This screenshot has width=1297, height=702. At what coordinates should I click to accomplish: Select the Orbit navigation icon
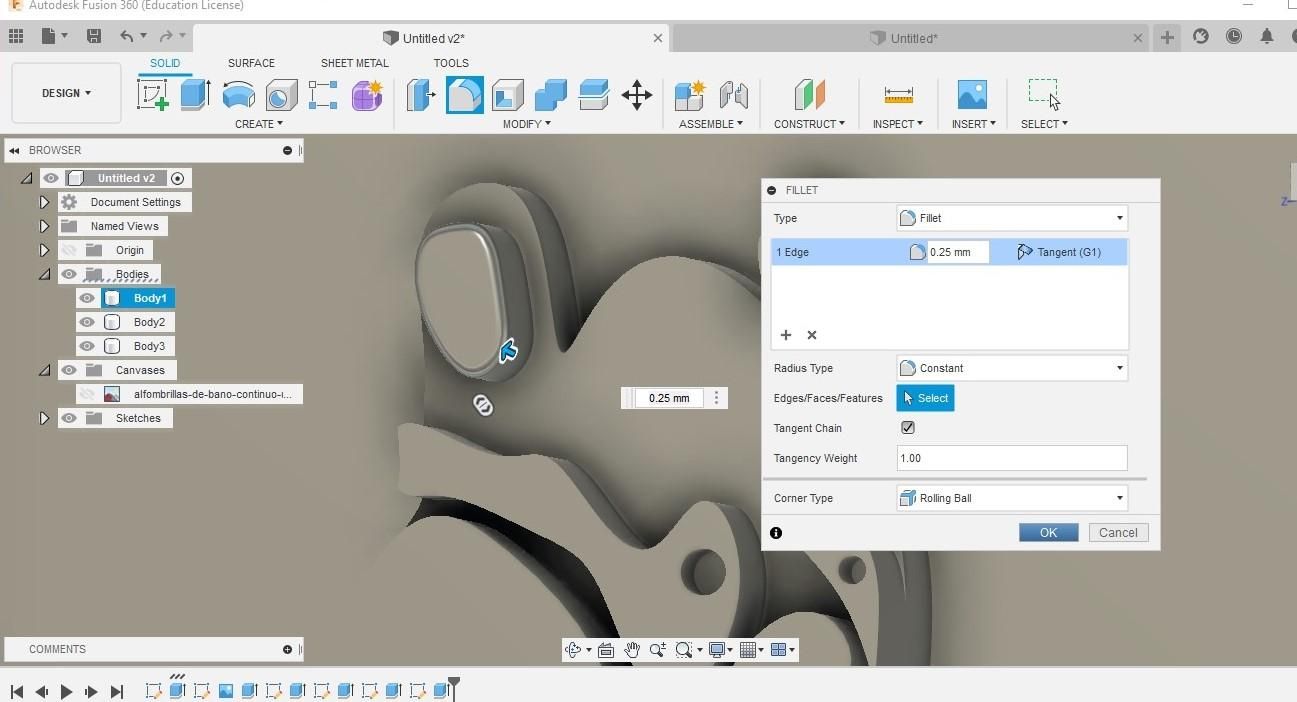(x=573, y=650)
